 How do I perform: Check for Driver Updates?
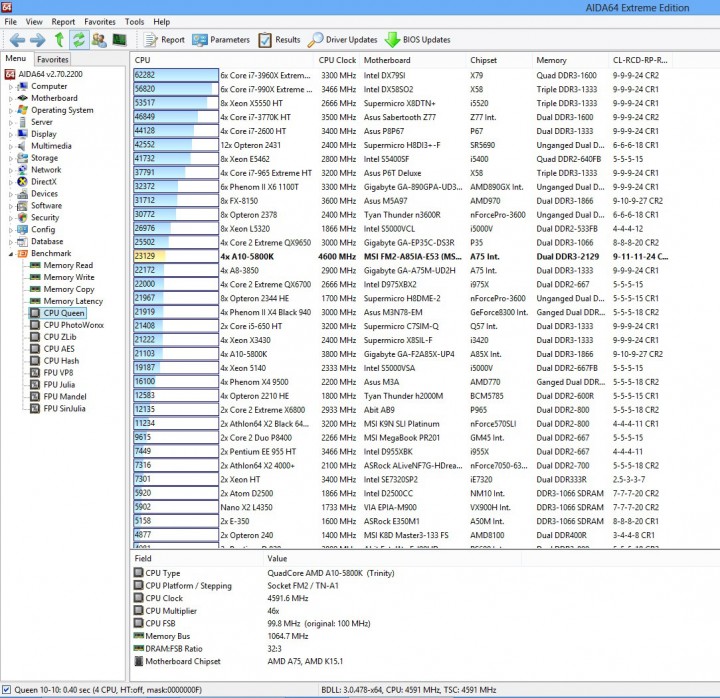(343, 40)
